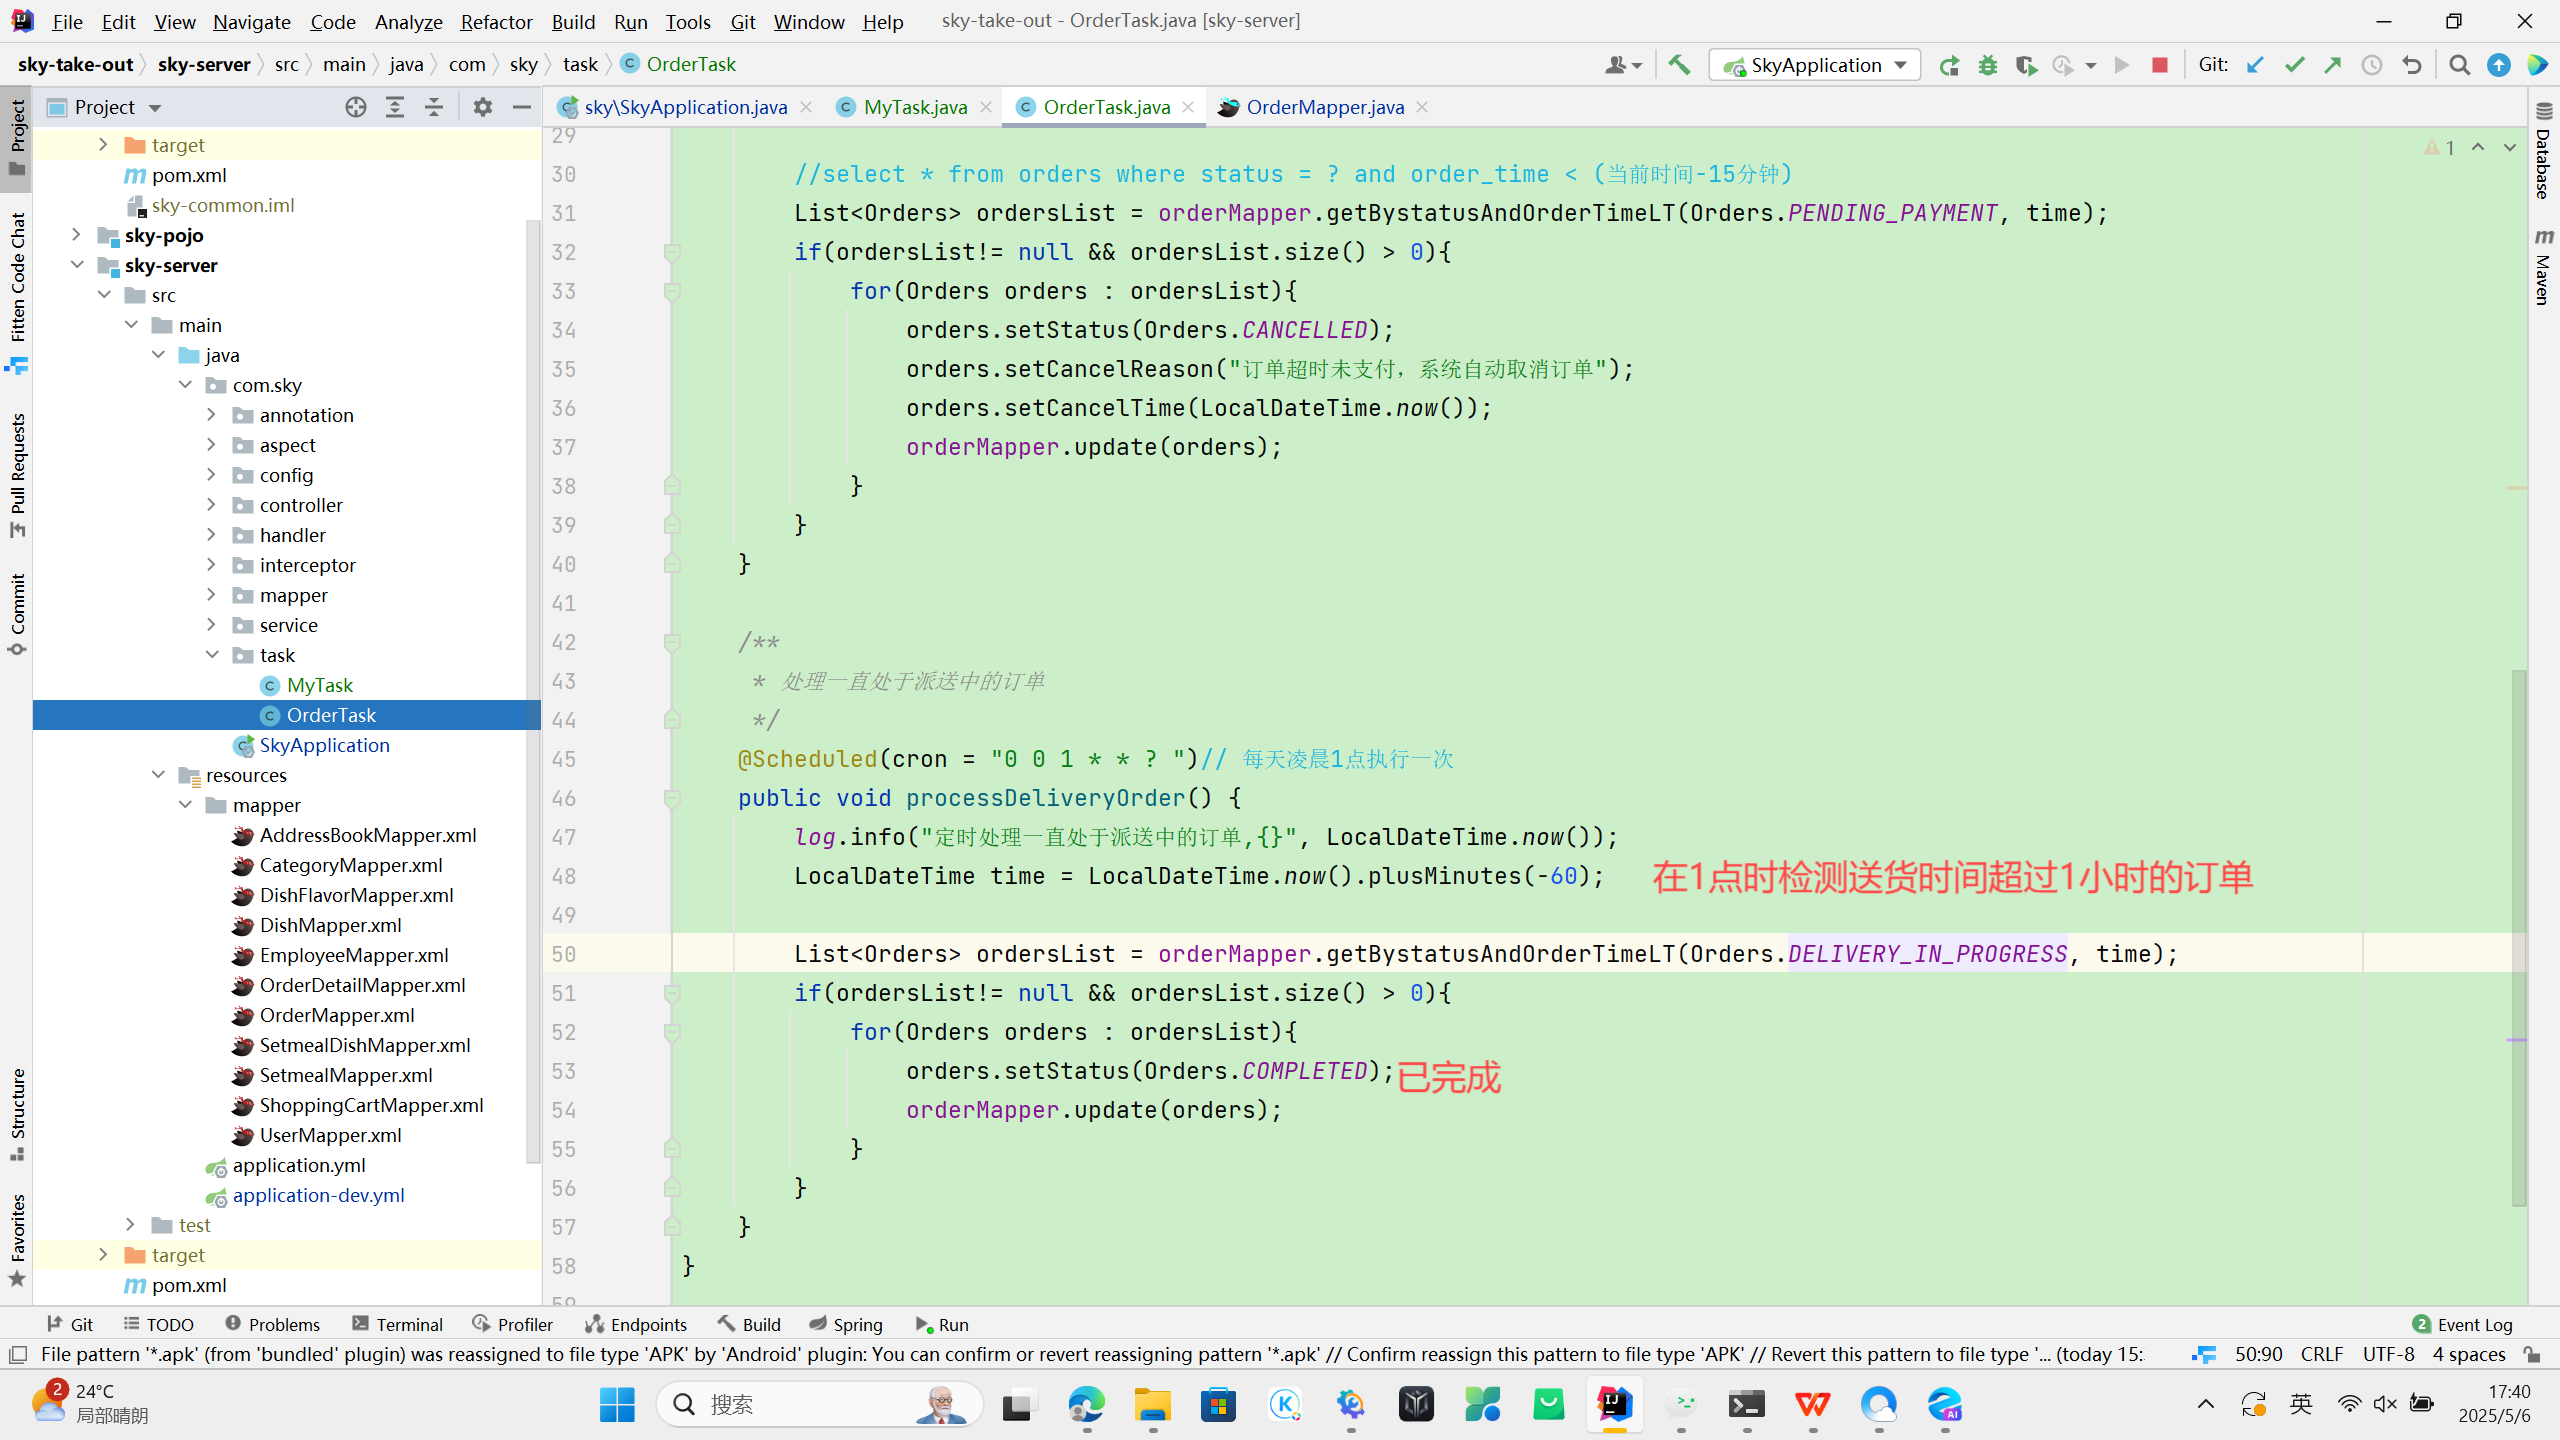This screenshot has height=1440, width=2560.
Task: Click the Debug SkyApplication bug icon
Action: click(x=1988, y=65)
